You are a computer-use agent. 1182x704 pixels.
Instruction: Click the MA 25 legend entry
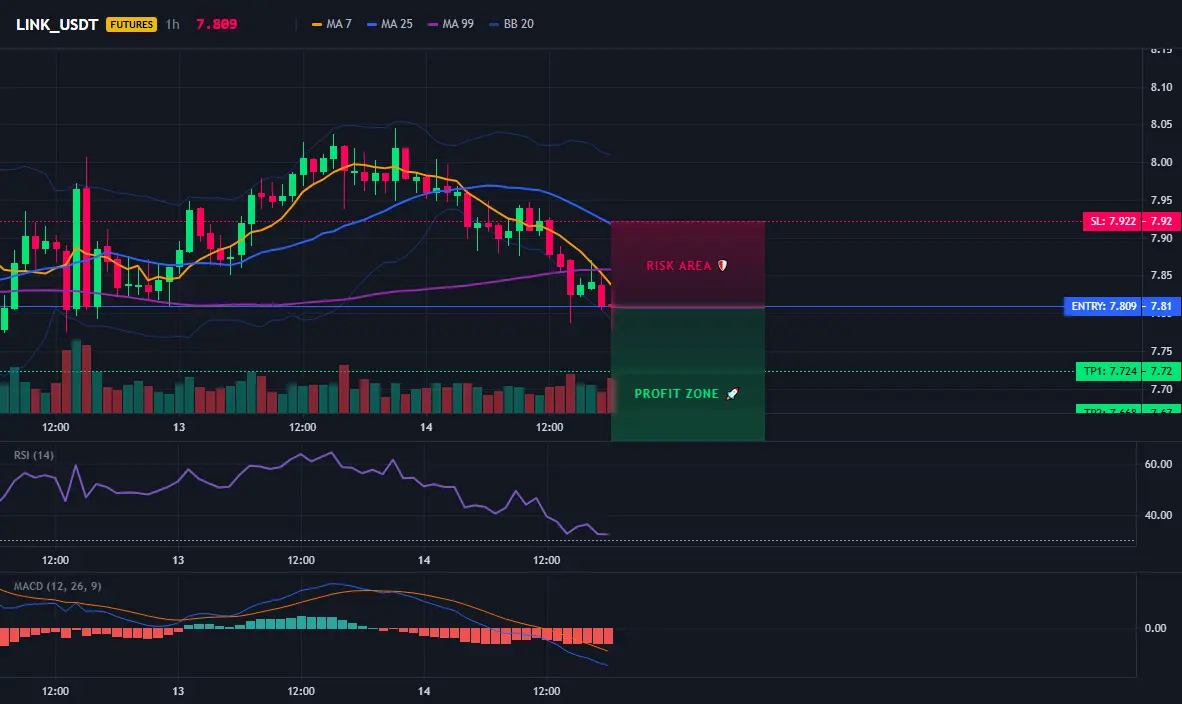[x=390, y=24]
